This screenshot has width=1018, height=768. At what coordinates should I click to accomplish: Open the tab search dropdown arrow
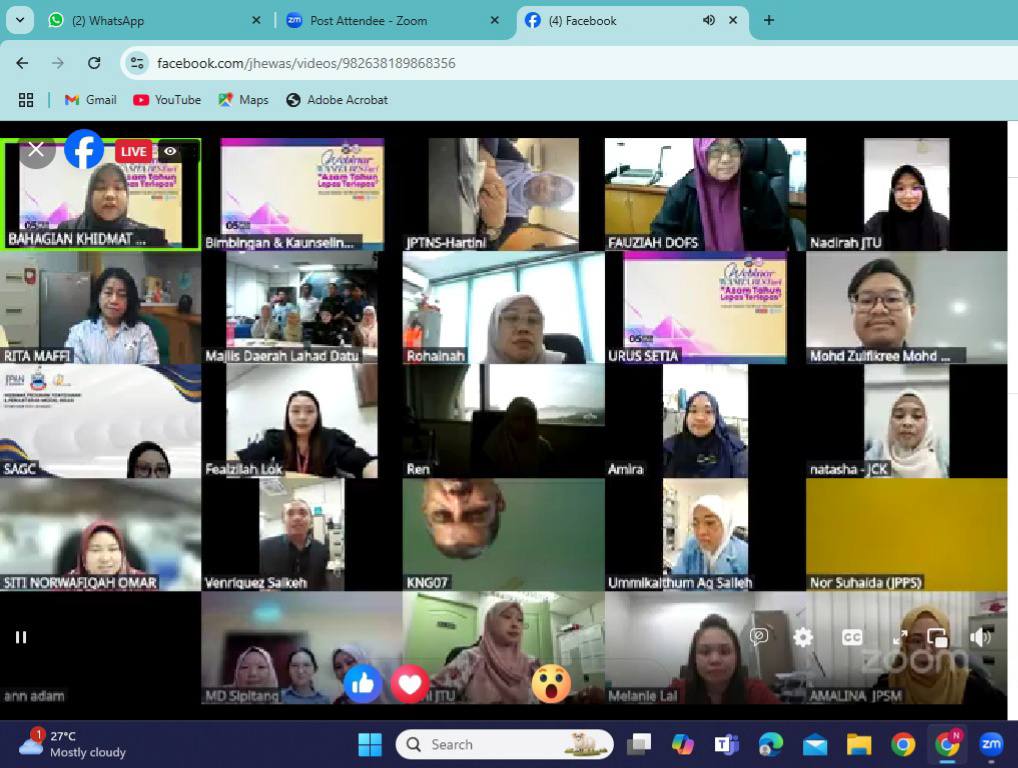[19, 20]
